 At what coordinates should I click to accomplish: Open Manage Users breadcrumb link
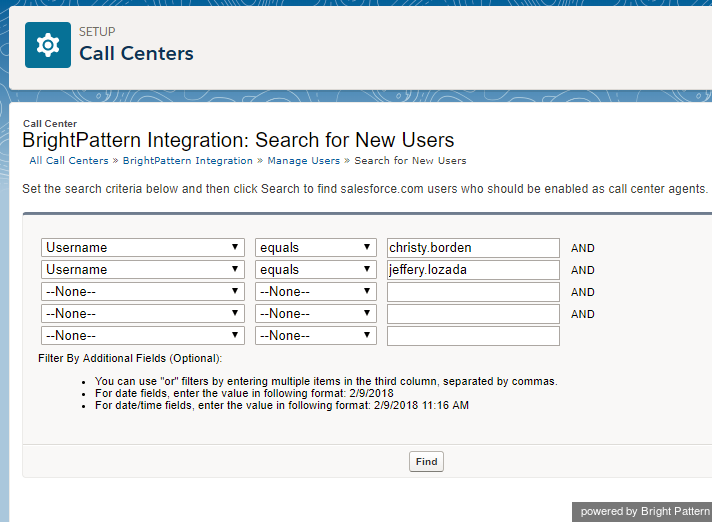tap(303, 161)
